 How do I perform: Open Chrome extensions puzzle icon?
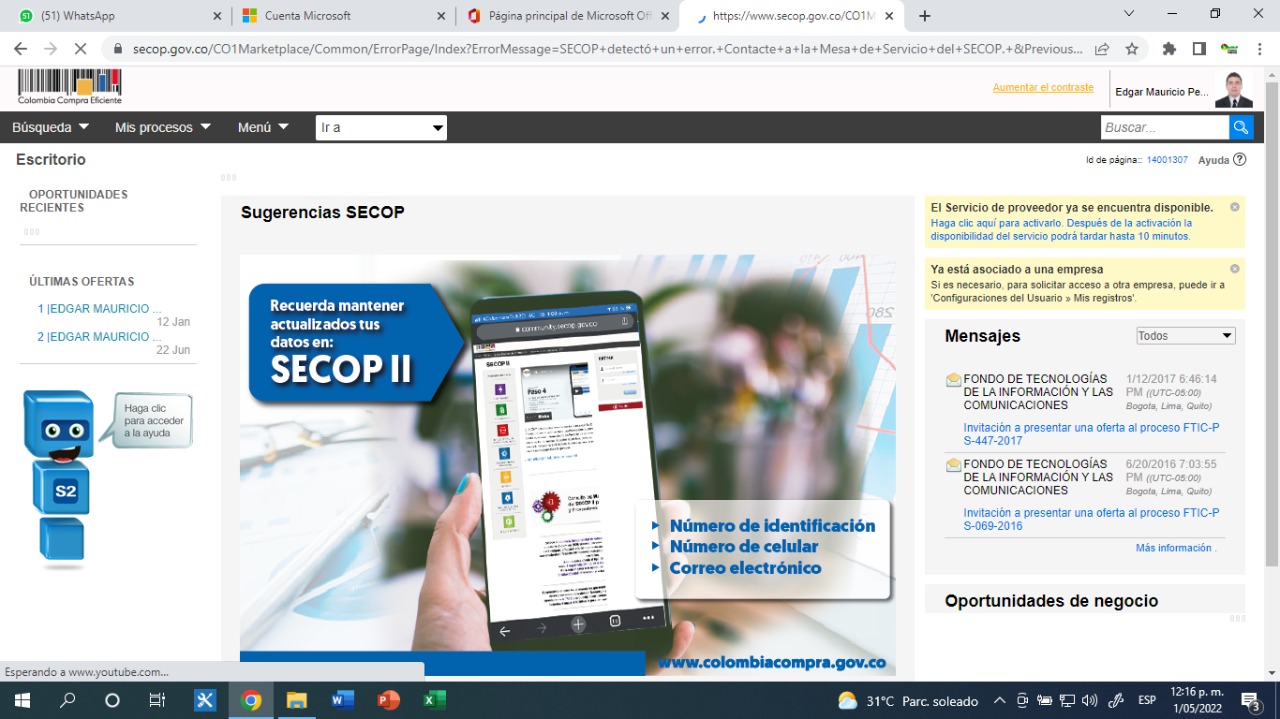coord(1169,48)
